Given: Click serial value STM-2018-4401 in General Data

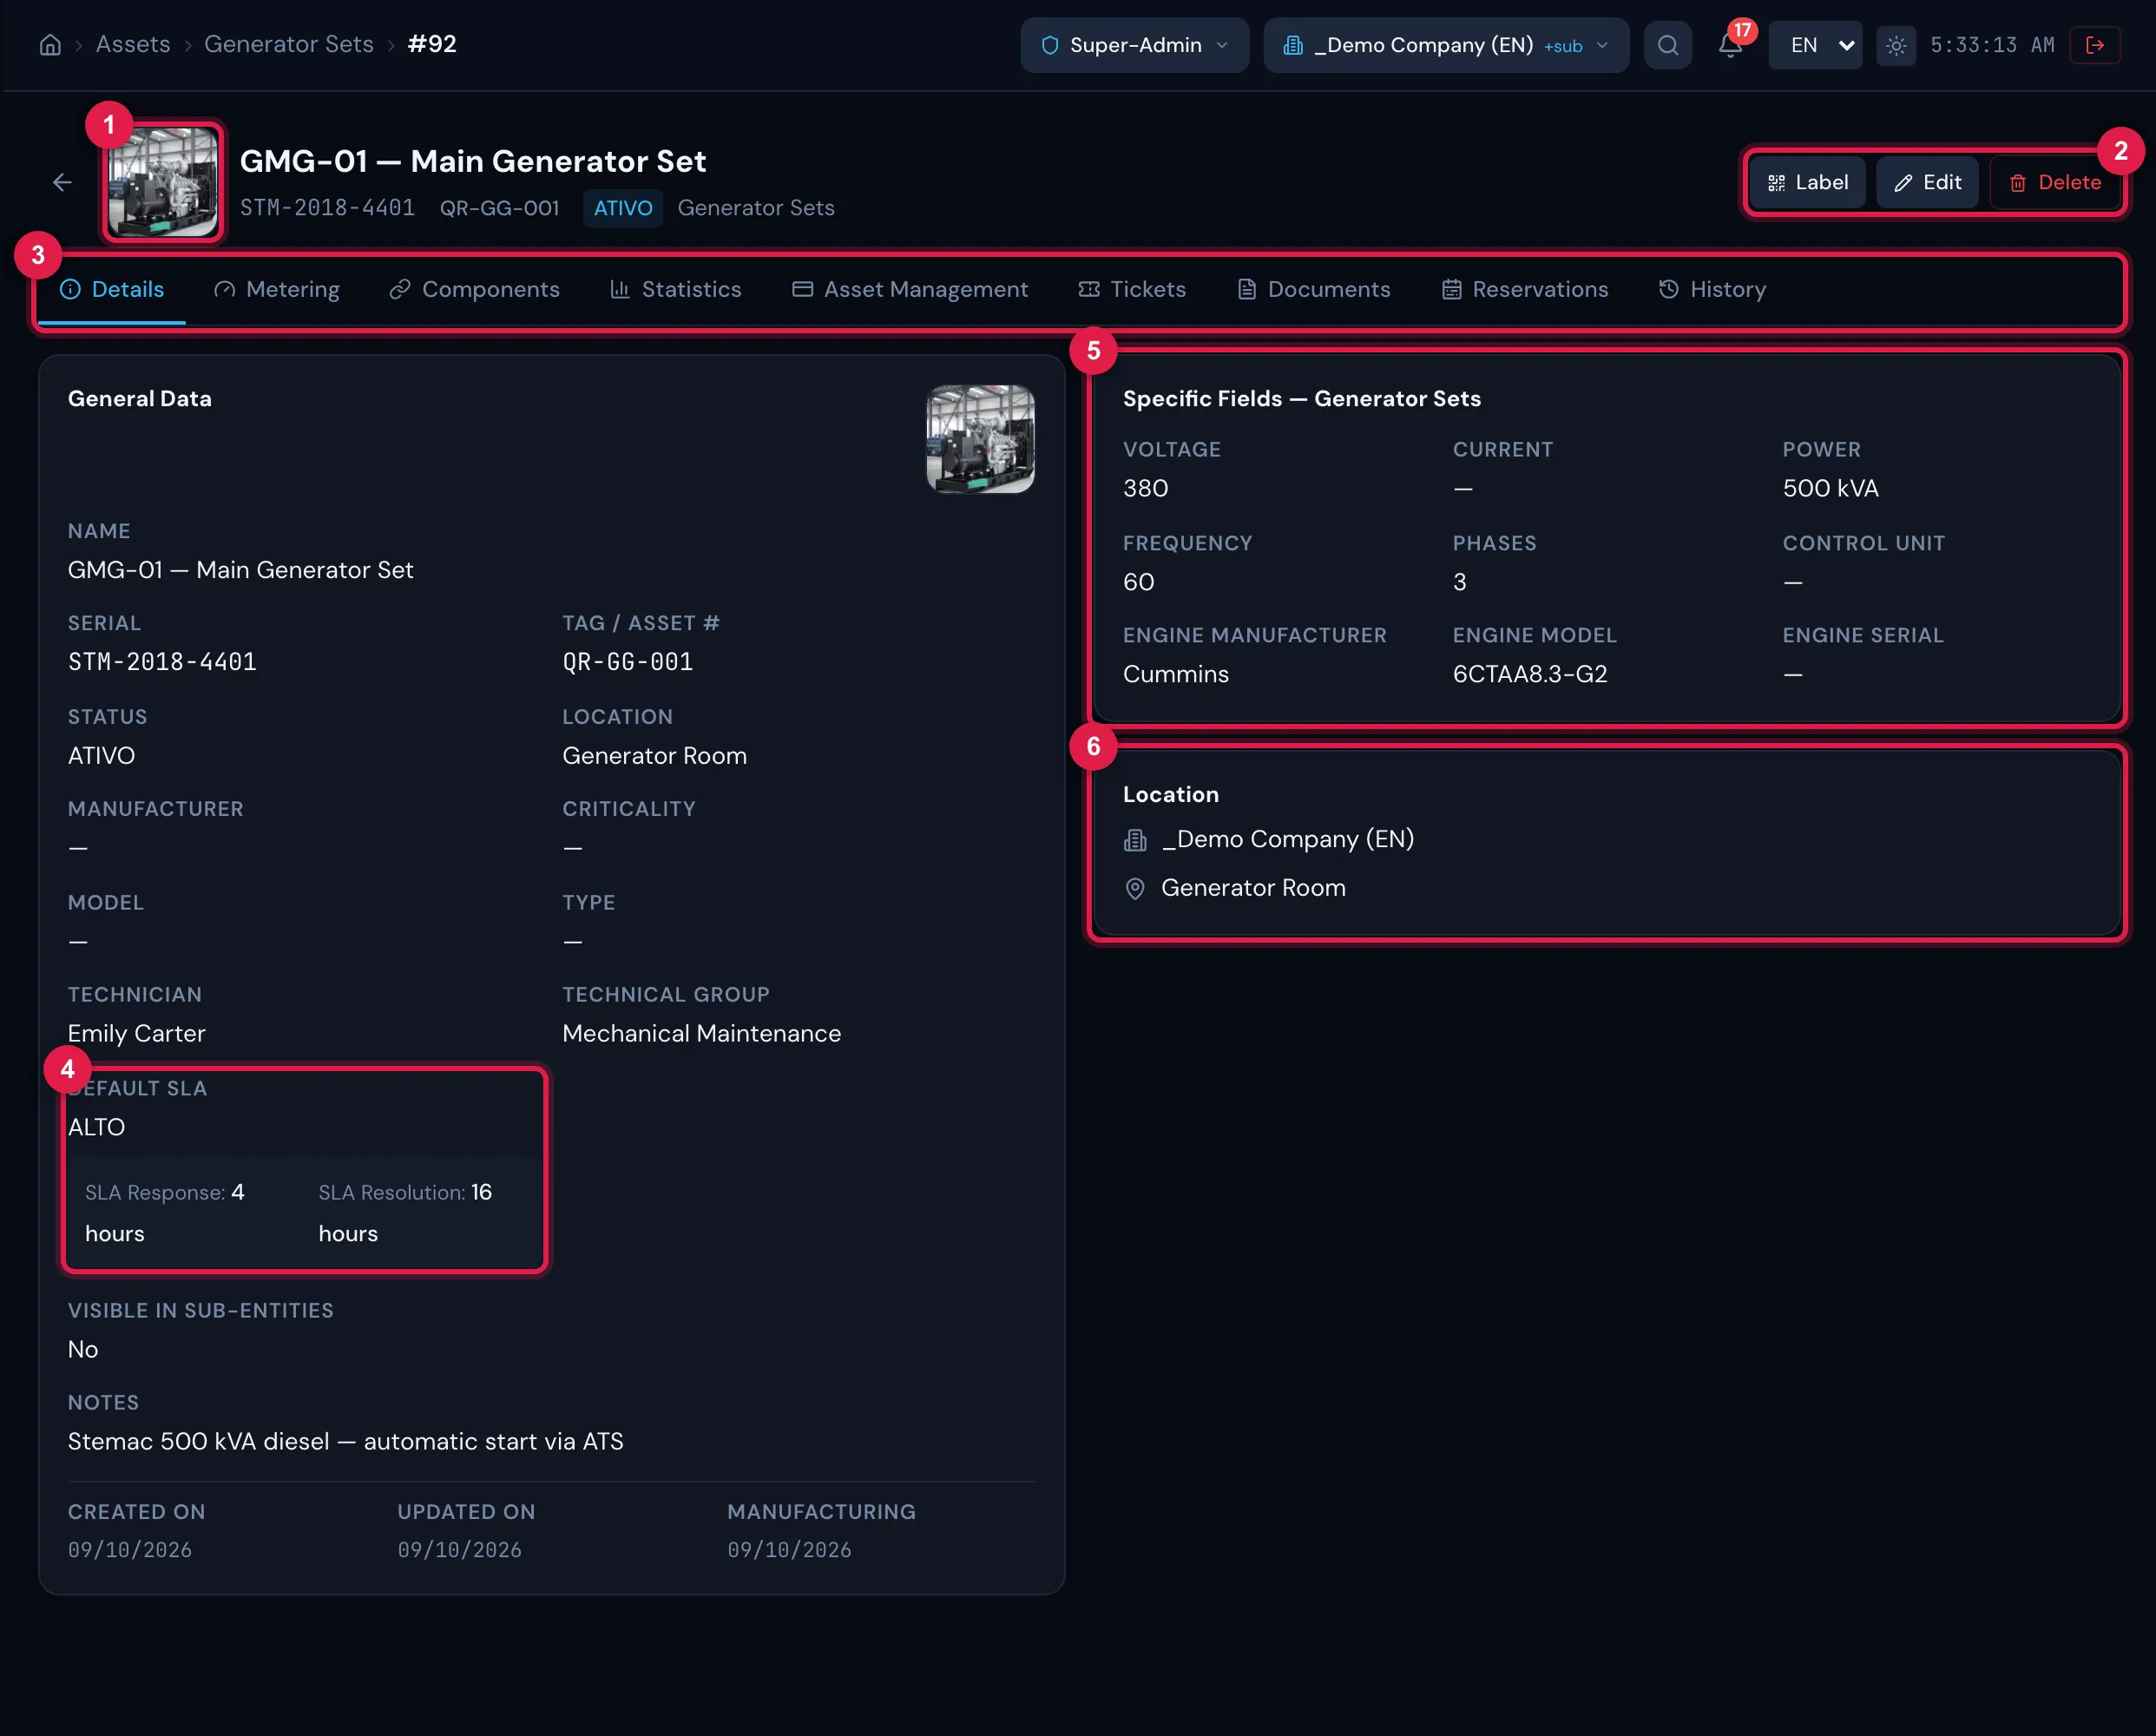Looking at the screenshot, I should tap(162, 662).
